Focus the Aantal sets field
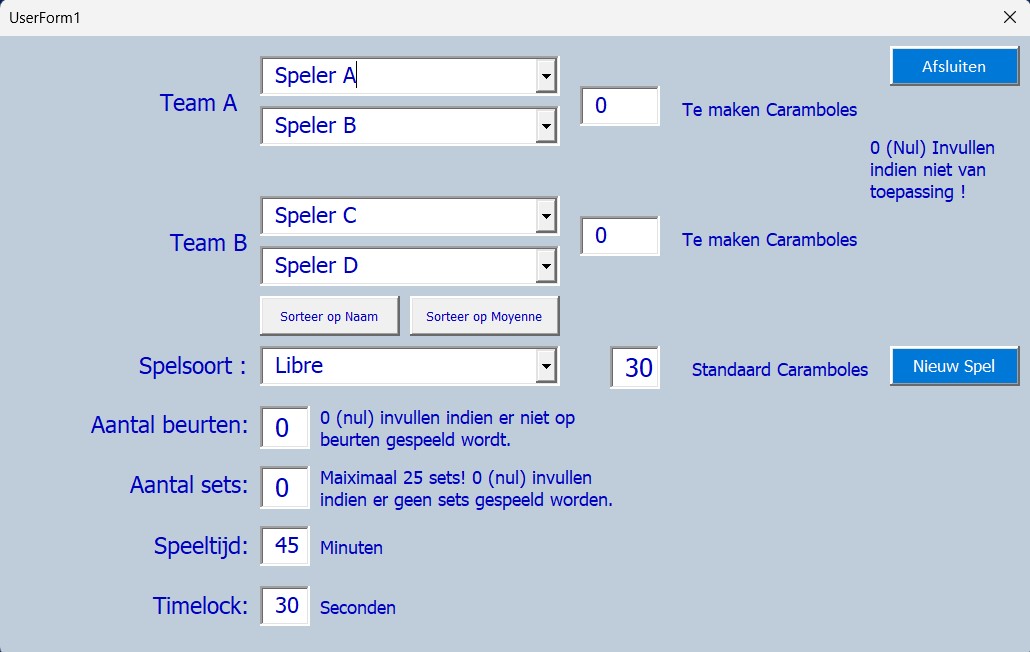This screenshot has width=1030, height=652. [x=284, y=487]
